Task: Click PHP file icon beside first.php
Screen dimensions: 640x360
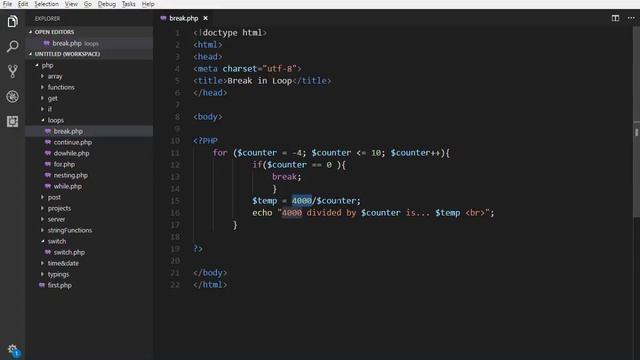Action: [x=42, y=285]
